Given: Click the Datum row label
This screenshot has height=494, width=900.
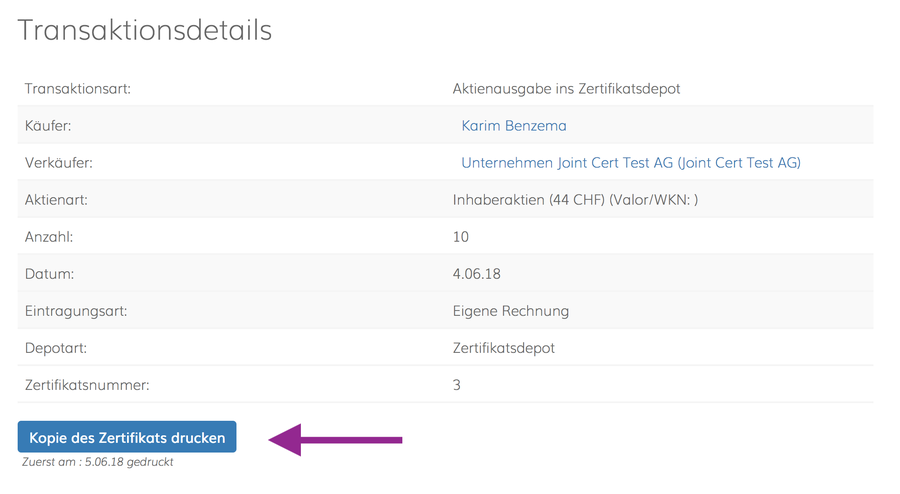Looking at the screenshot, I should 49,274.
